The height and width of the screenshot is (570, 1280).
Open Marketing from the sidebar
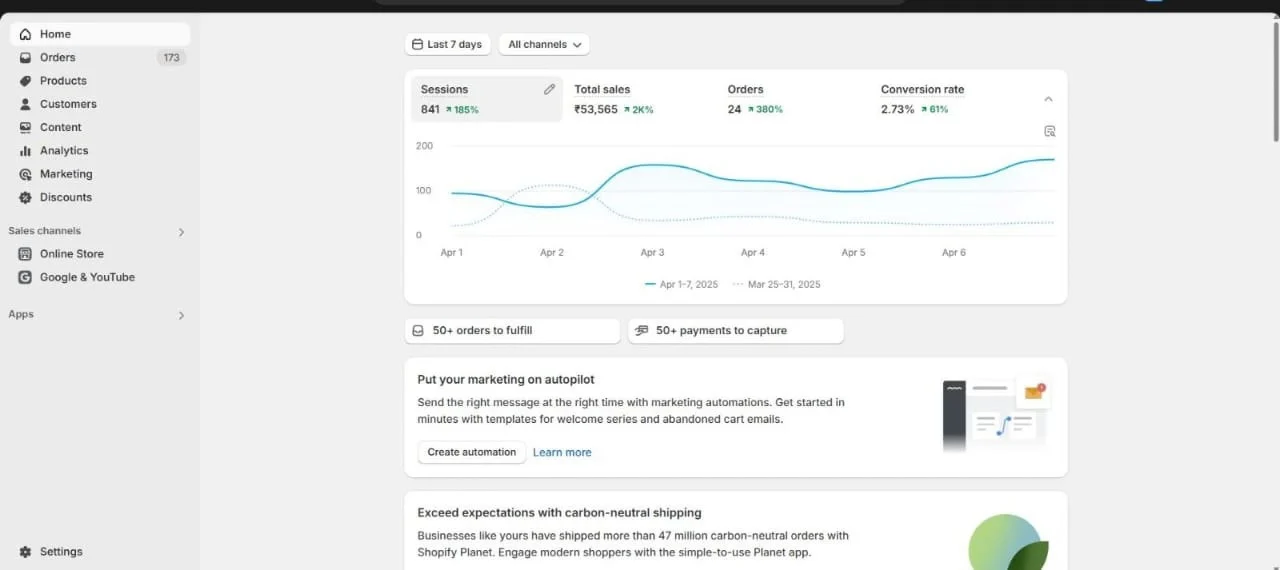click(x=100, y=174)
